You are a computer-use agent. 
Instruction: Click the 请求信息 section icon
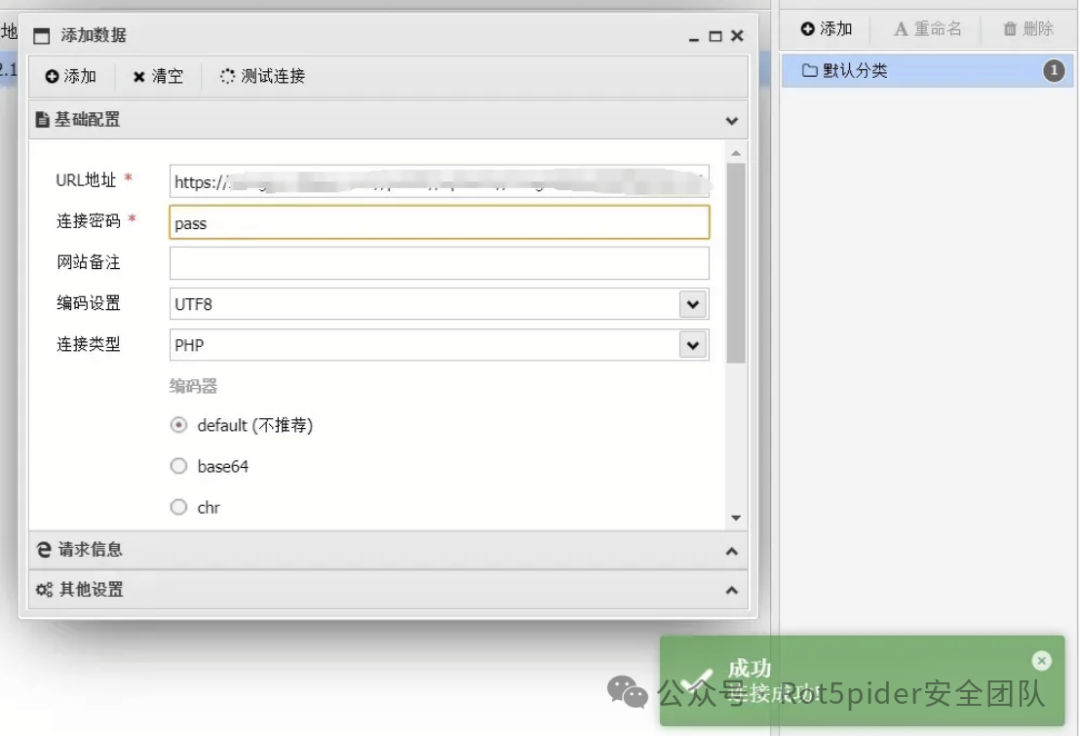(43, 549)
